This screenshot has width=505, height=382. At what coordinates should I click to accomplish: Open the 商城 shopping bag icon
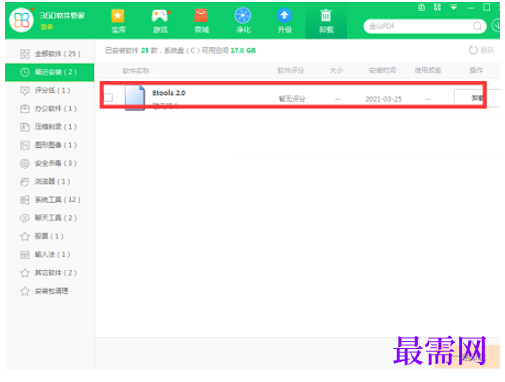pyautogui.click(x=201, y=16)
